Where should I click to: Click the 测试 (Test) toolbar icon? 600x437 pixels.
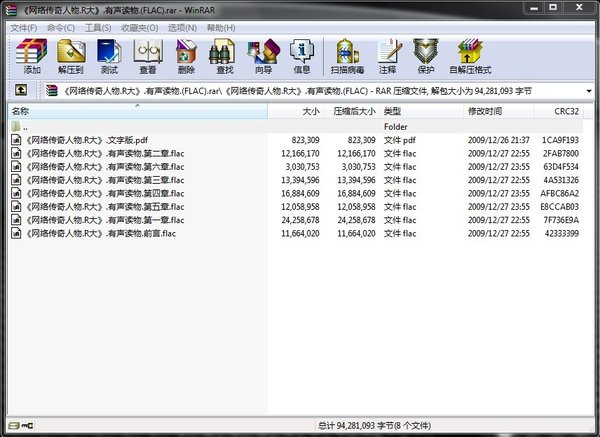click(109, 56)
